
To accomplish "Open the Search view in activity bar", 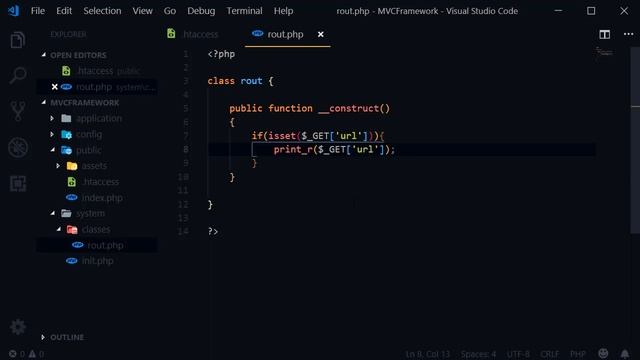I will point(18,76).
